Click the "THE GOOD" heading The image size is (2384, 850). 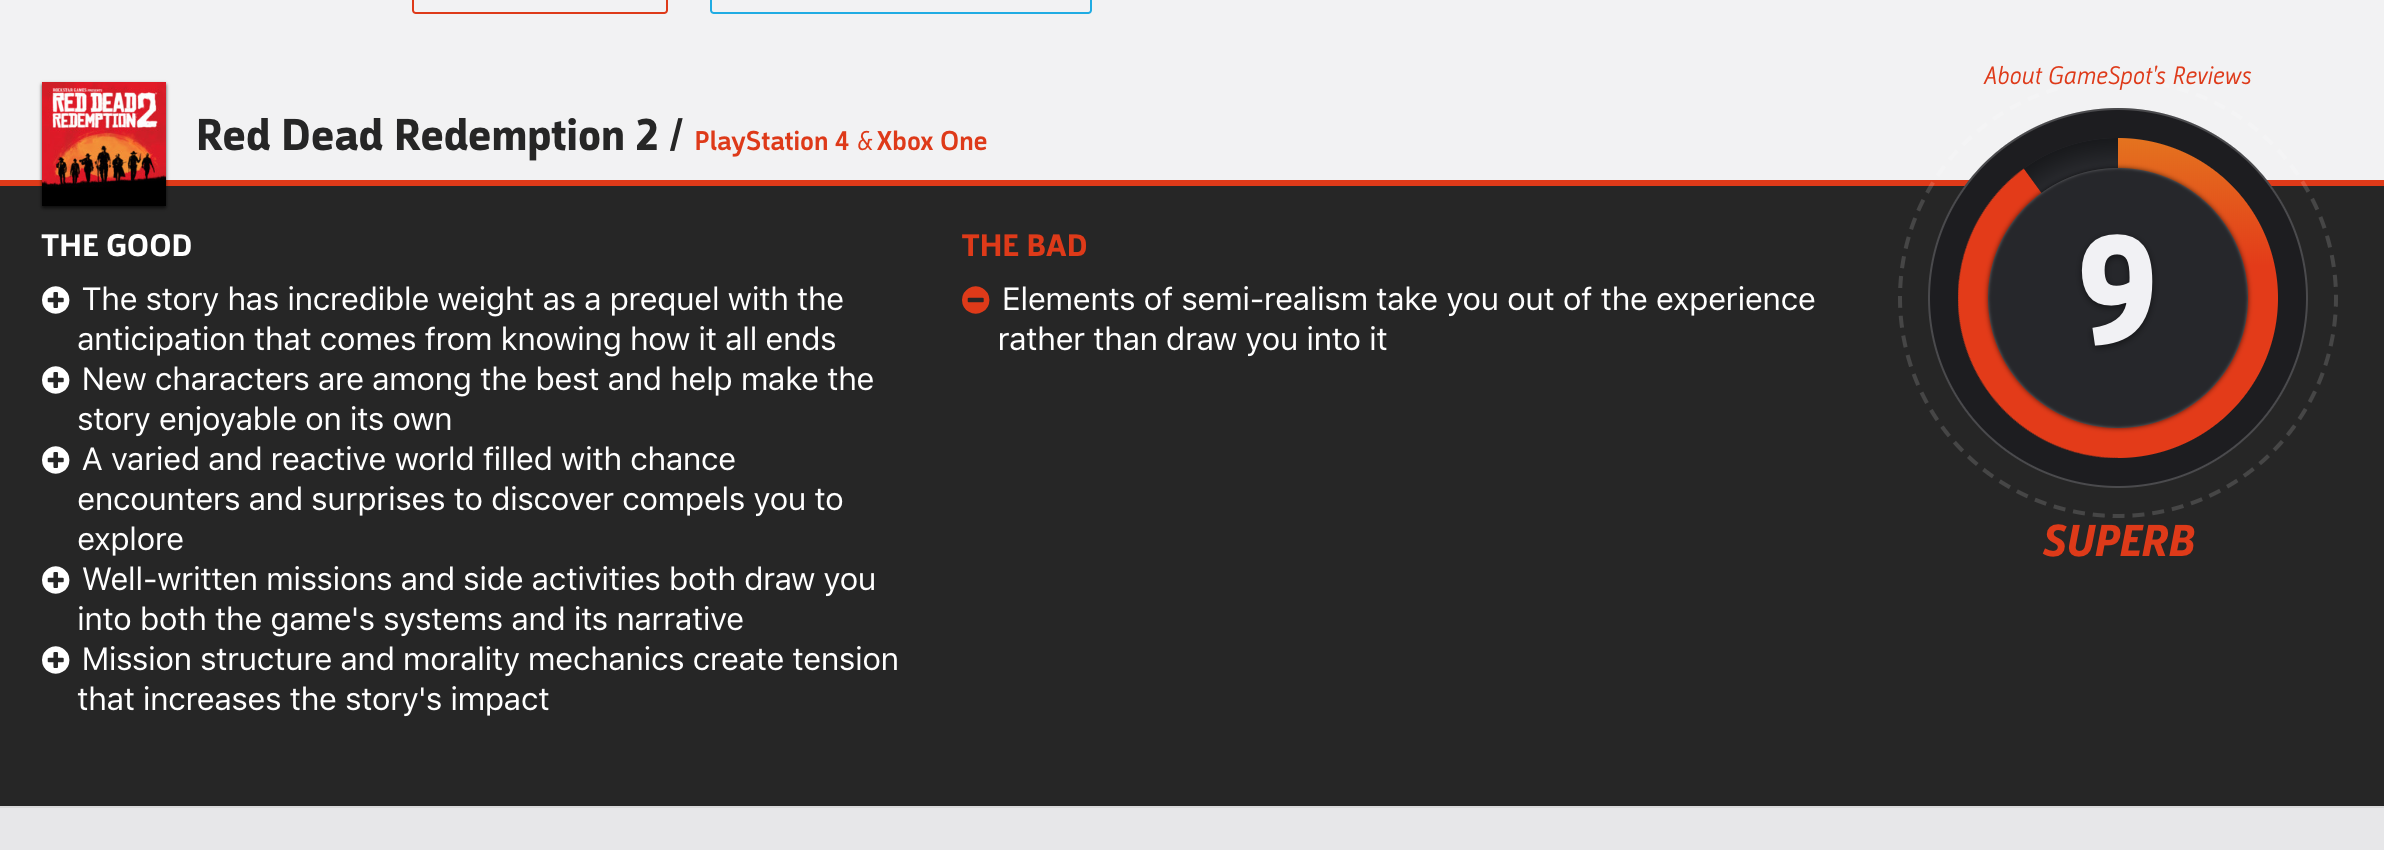point(116,245)
